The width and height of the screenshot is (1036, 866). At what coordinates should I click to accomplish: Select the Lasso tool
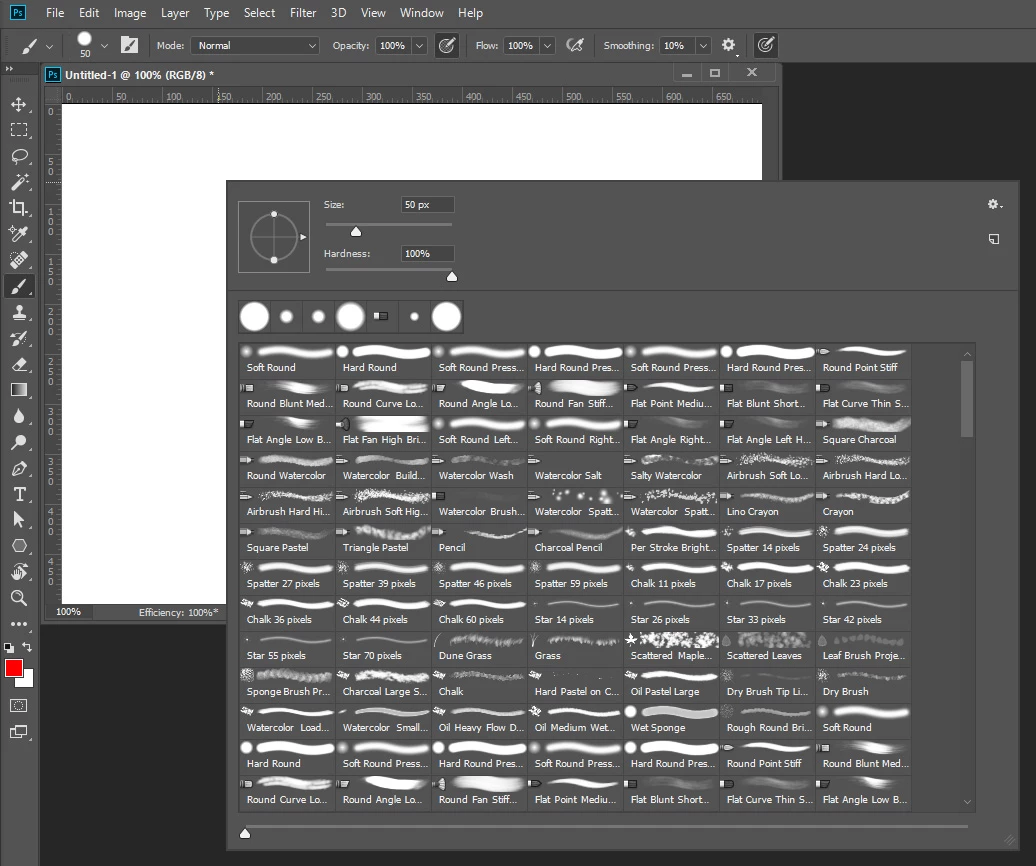(19, 156)
